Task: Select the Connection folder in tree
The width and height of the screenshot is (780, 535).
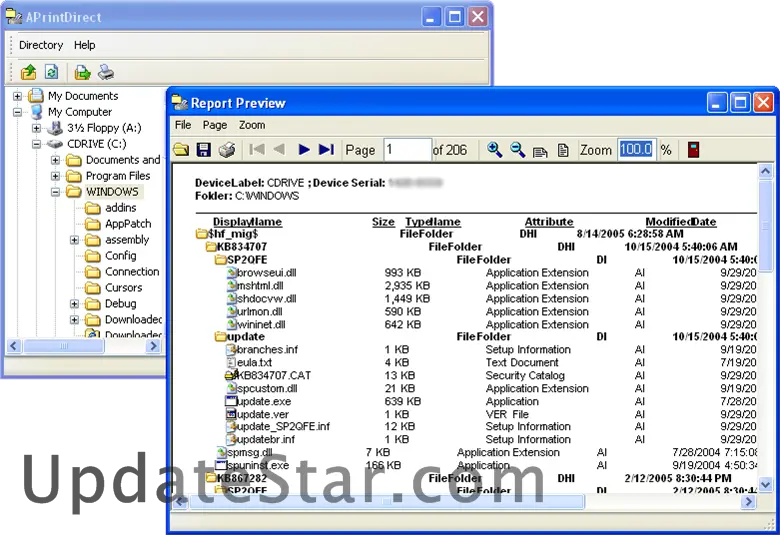Action: pyautogui.click(x=132, y=272)
